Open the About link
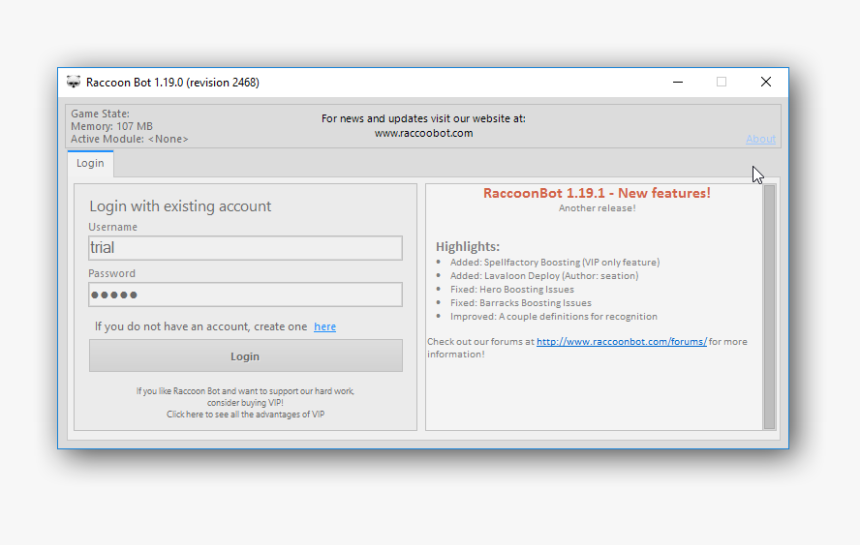Viewport: 860px width, 545px height. [760, 139]
